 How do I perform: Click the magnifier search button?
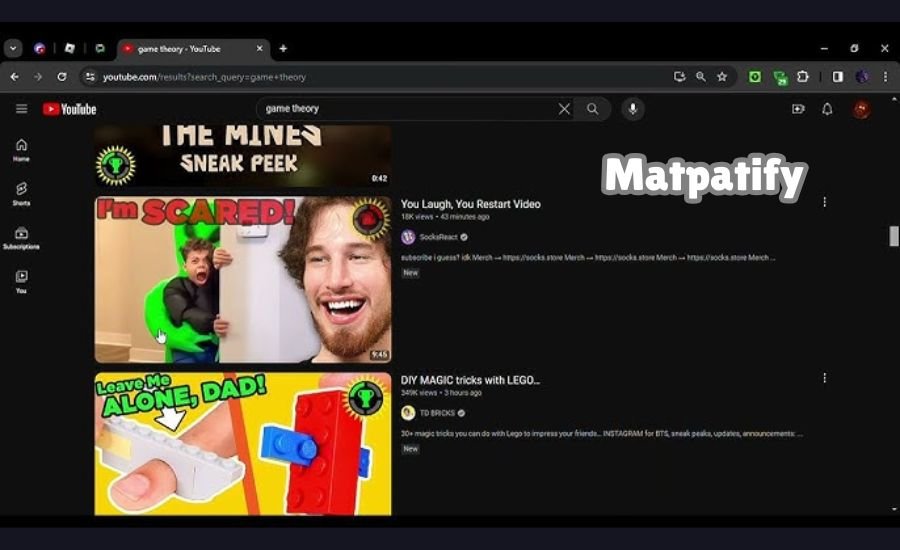[592, 109]
